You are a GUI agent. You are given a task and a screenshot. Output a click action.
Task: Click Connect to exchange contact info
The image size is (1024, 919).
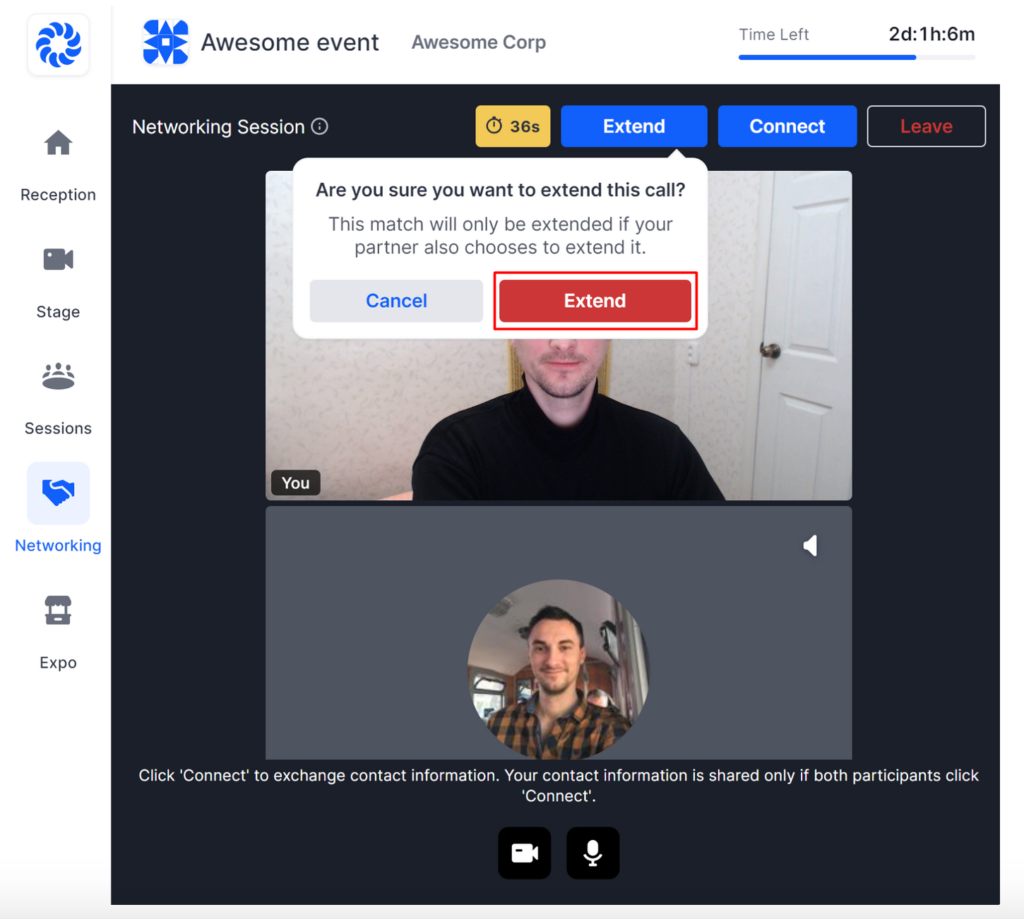787,126
